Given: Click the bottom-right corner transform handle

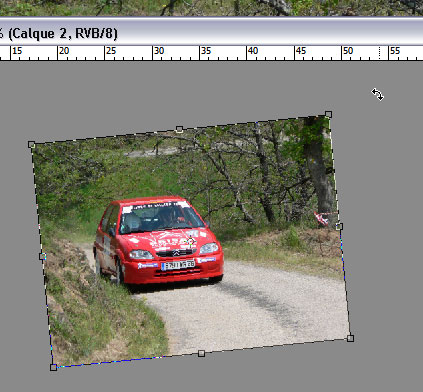Looking at the screenshot, I should pyautogui.click(x=350, y=338).
